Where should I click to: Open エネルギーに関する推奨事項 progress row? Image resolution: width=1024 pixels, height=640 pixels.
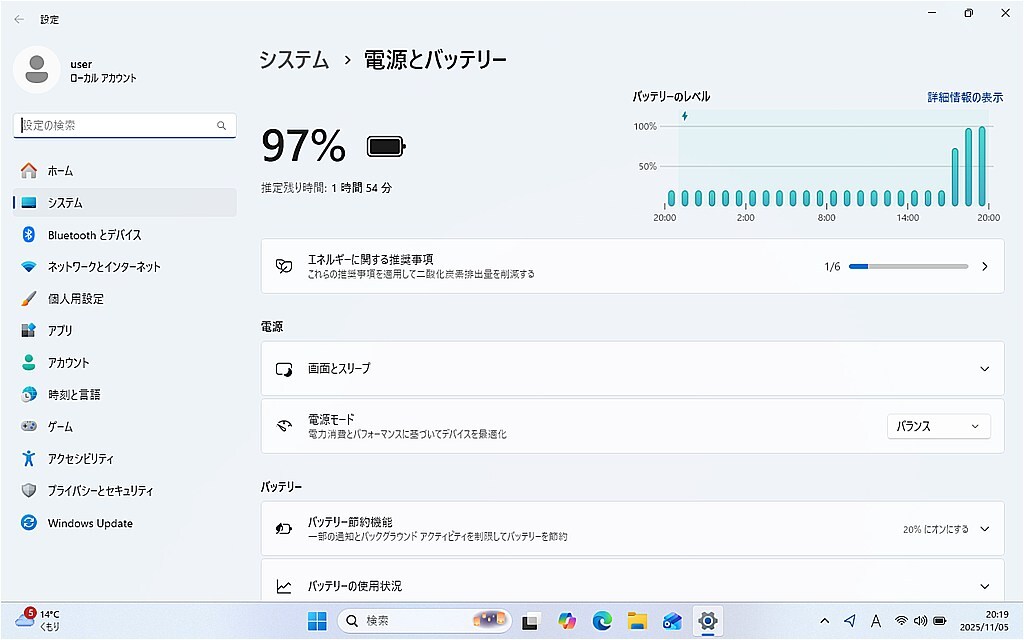click(632, 266)
